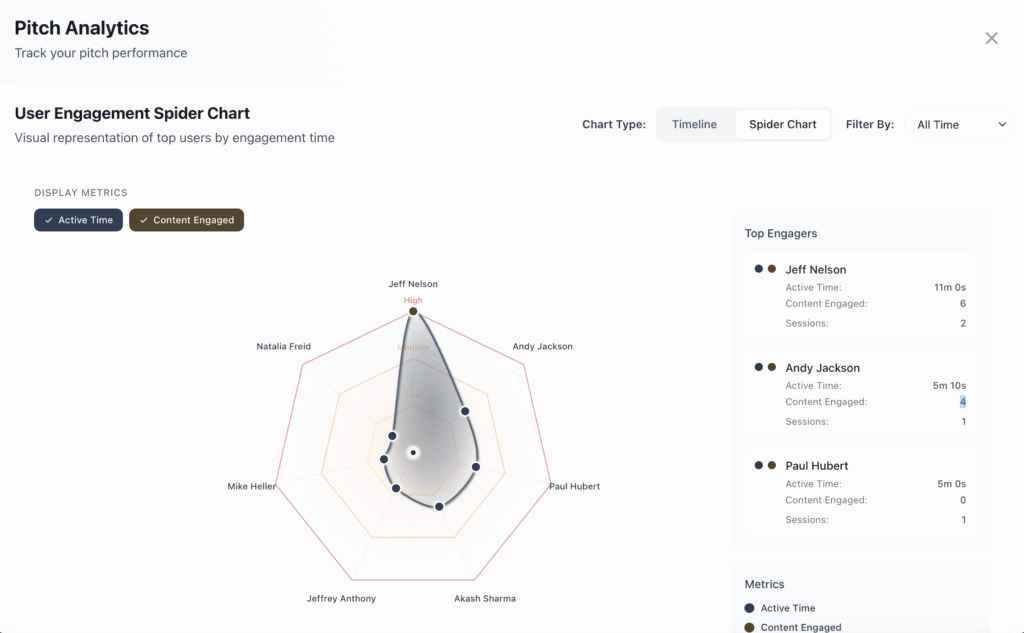
Task: Select the Spider Chart tab
Action: 782,125
